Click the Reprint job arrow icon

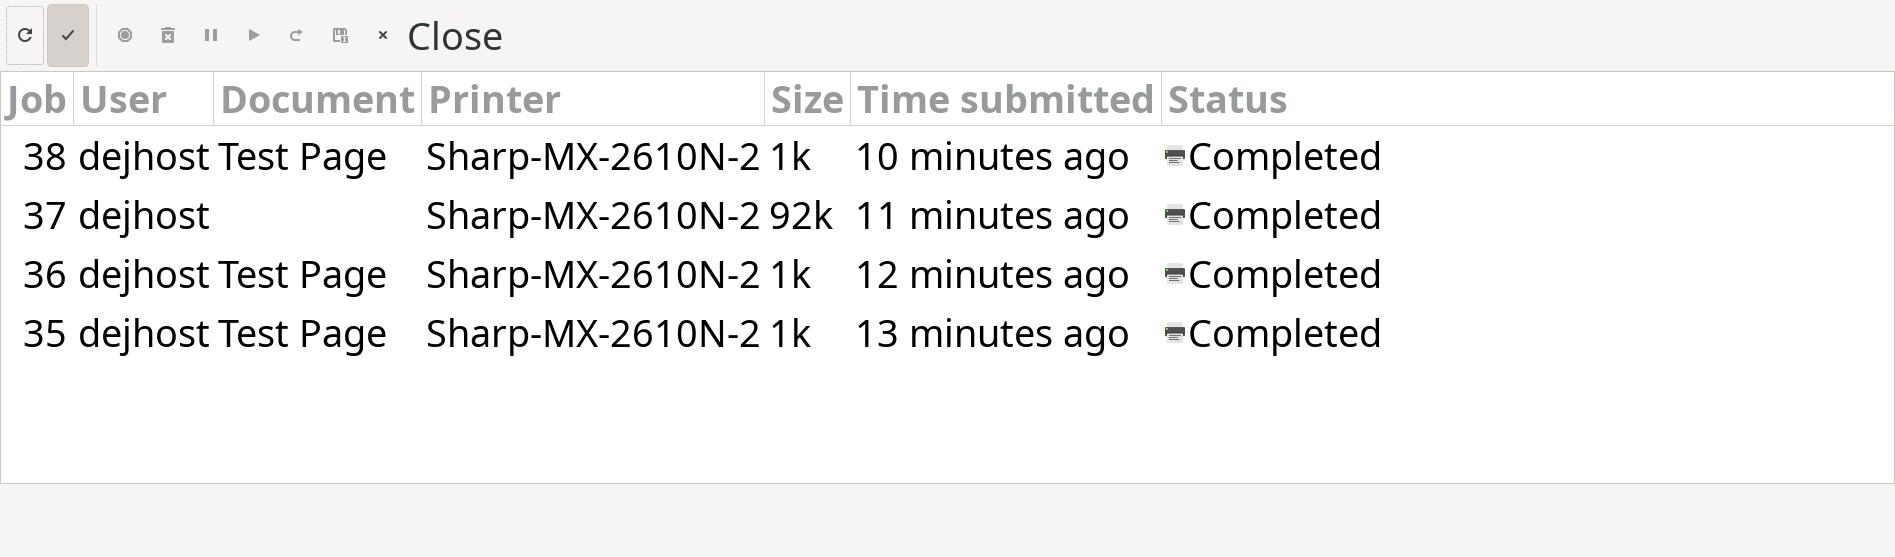(x=296, y=35)
